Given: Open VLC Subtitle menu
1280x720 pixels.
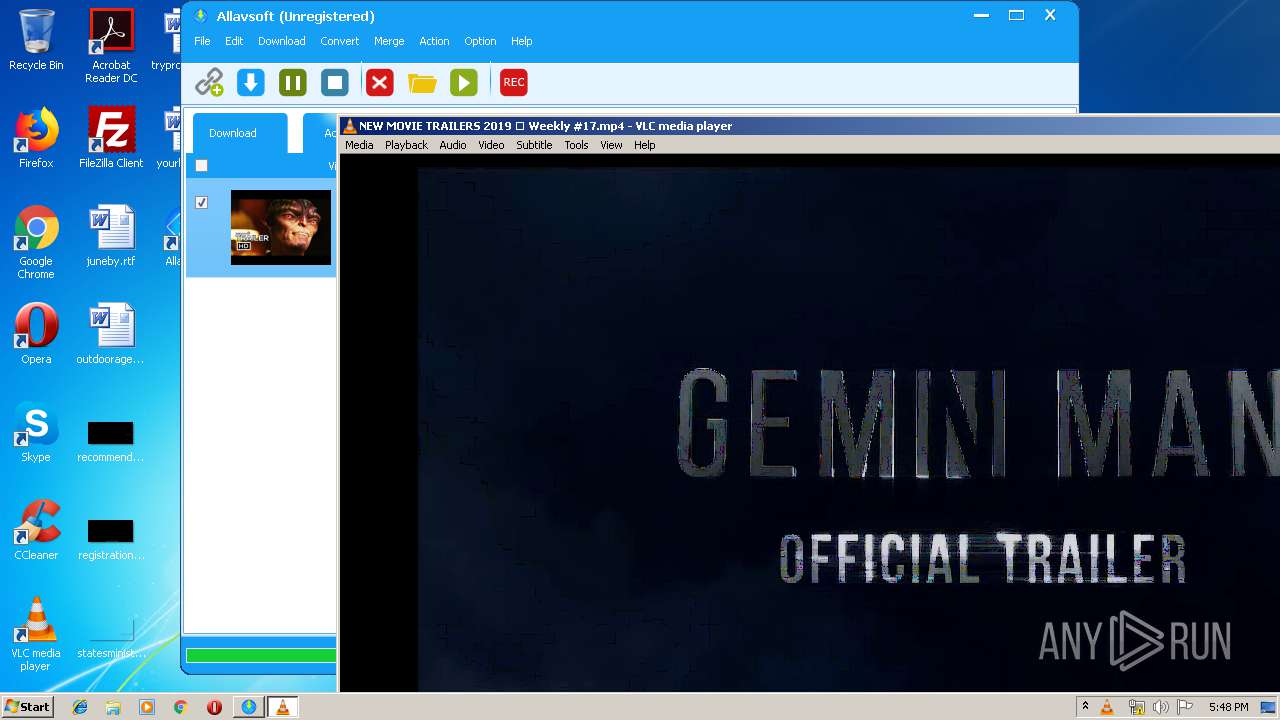Looking at the screenshot, I should click(x=534, y=145).
